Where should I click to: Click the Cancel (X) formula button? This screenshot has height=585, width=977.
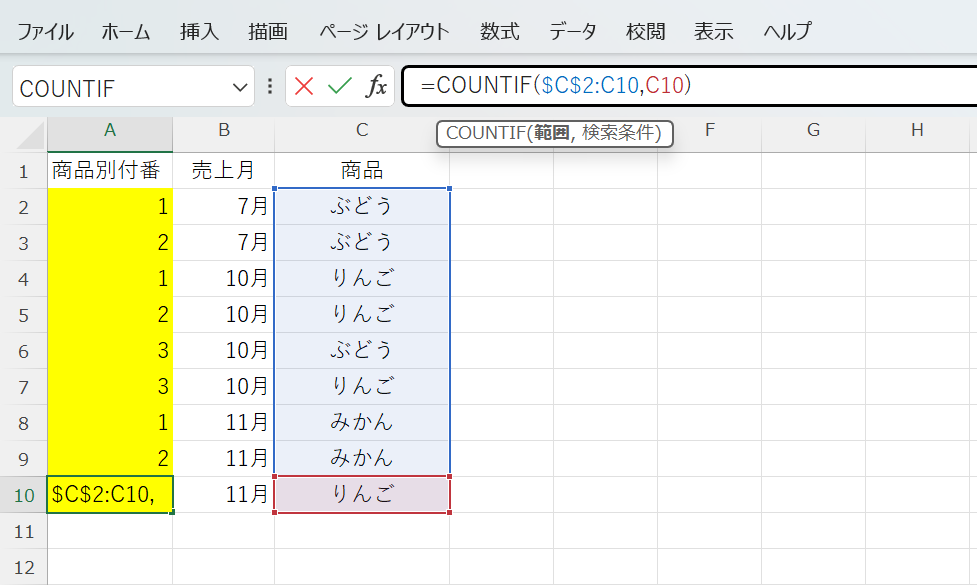click(304, 87)
